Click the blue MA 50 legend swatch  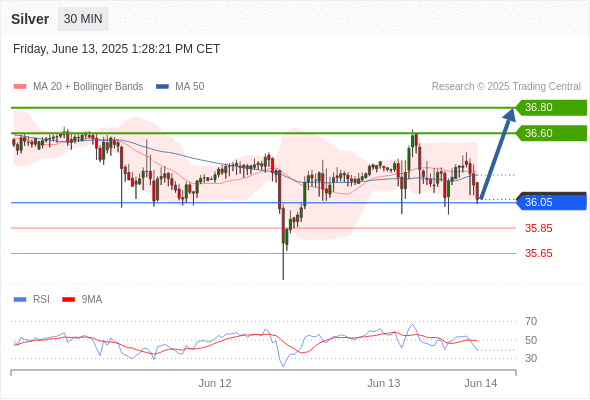[x=162, y=87]
